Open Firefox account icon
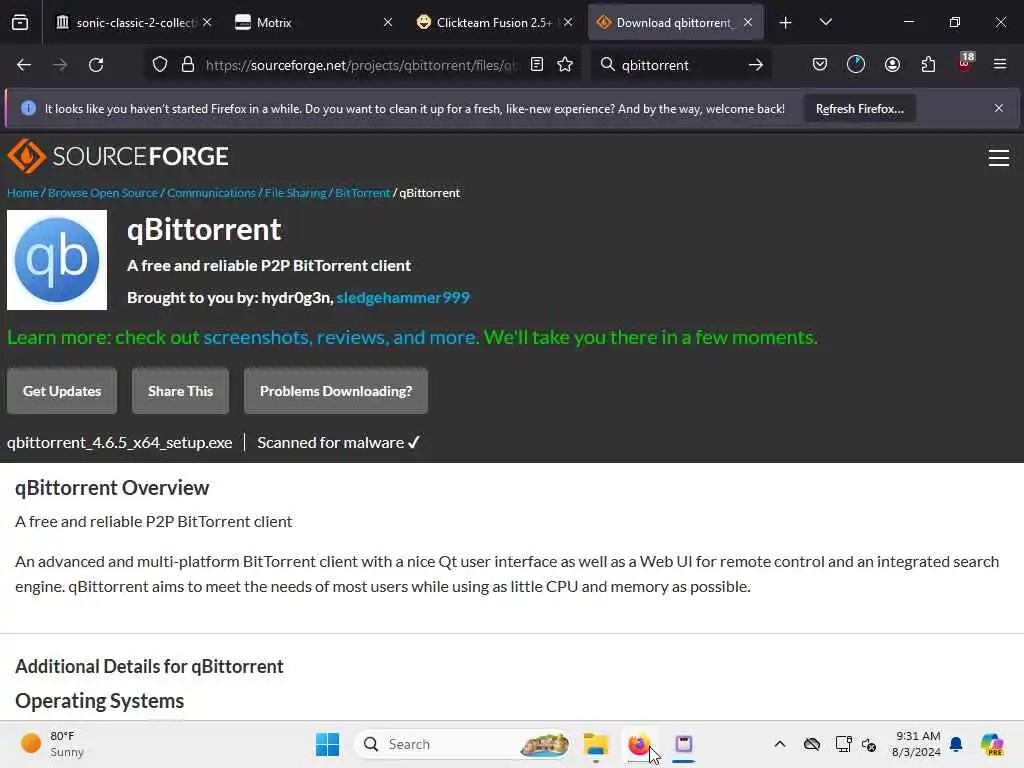Image resolution: width=1024 pixels, height=768 pixels. coord(892,65)
